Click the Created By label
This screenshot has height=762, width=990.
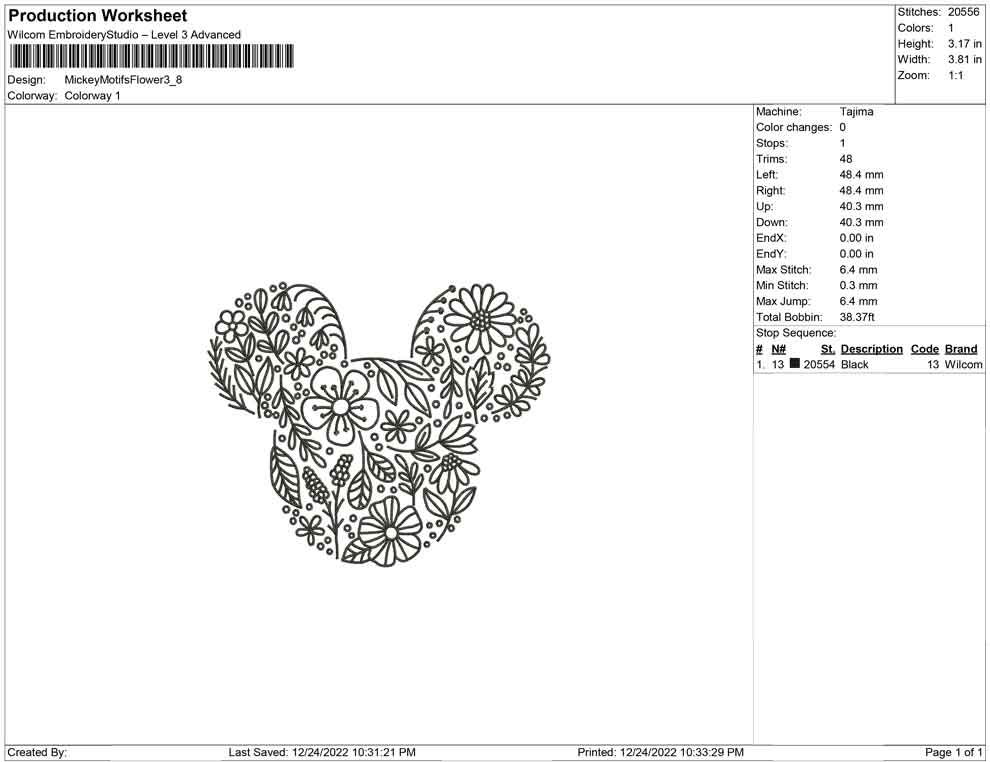(x=37, y=753)
